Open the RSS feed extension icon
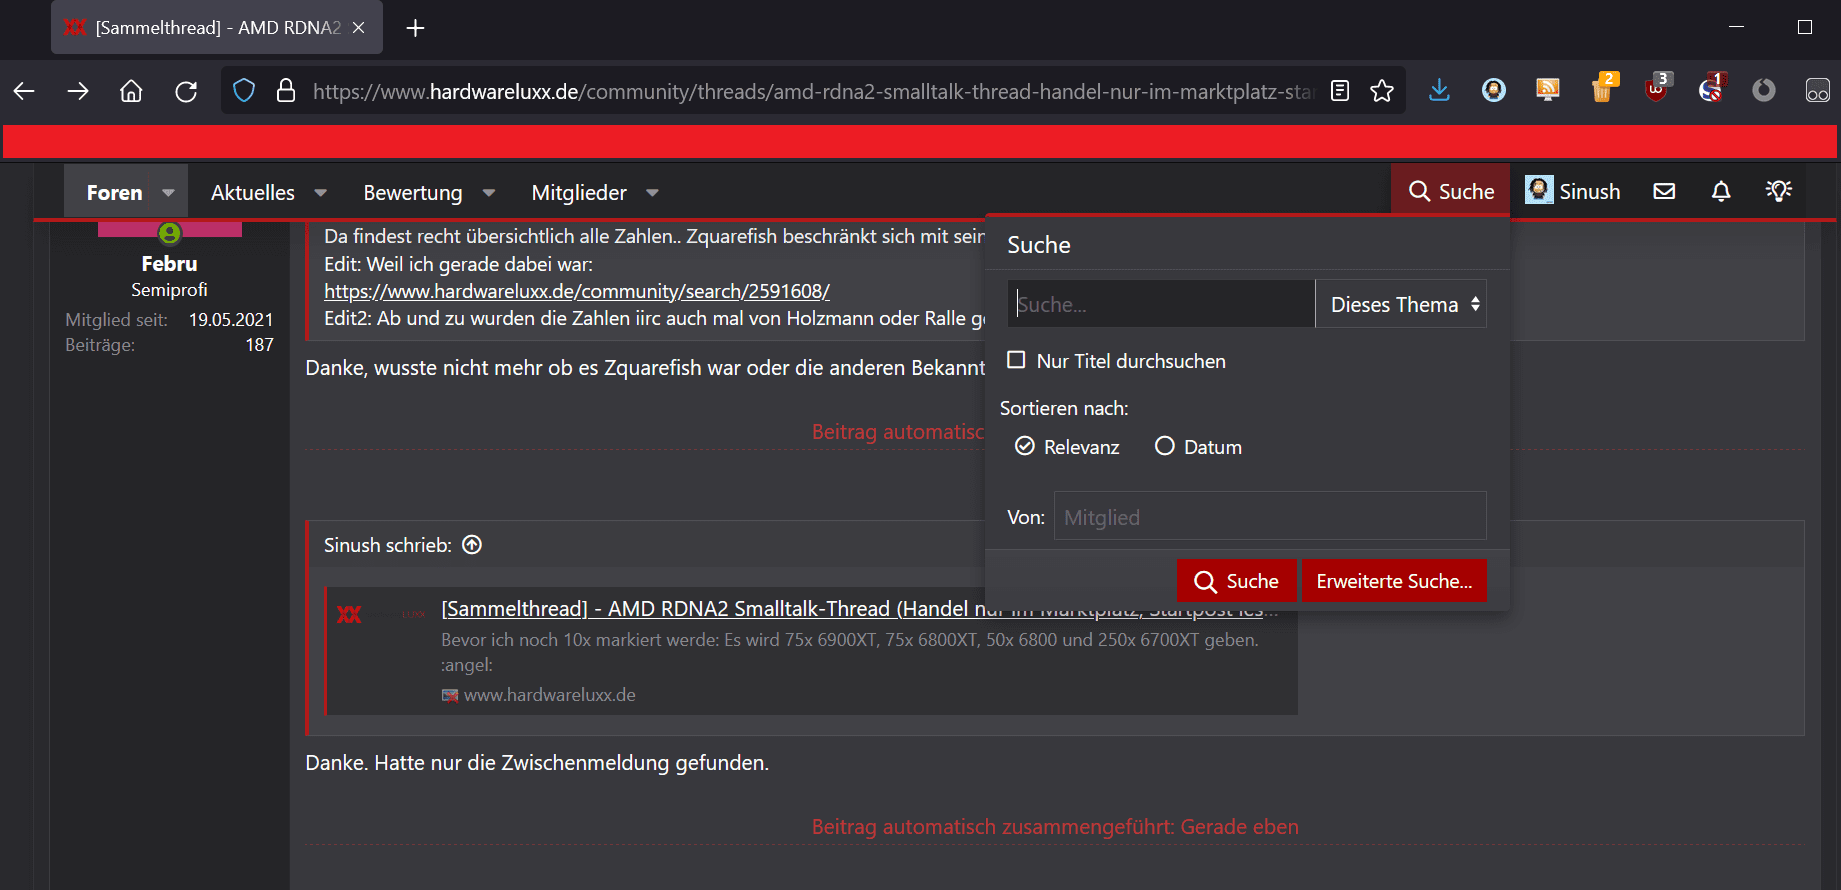Viewport: 1841px width, 890px height. click(1548, 91)
